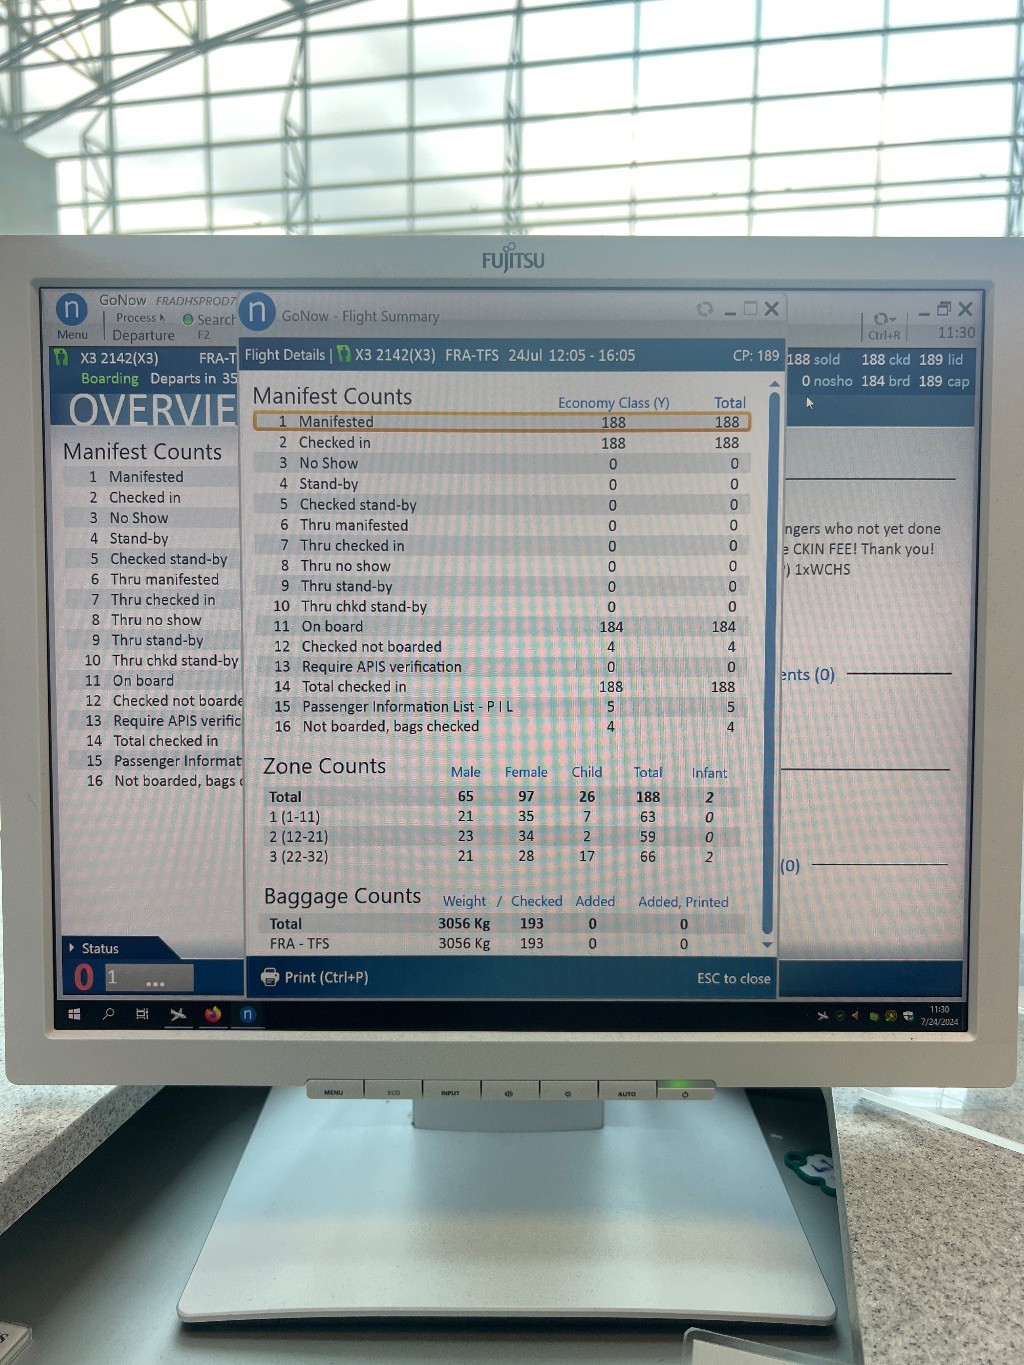Click the Windows Start button

74,1014
